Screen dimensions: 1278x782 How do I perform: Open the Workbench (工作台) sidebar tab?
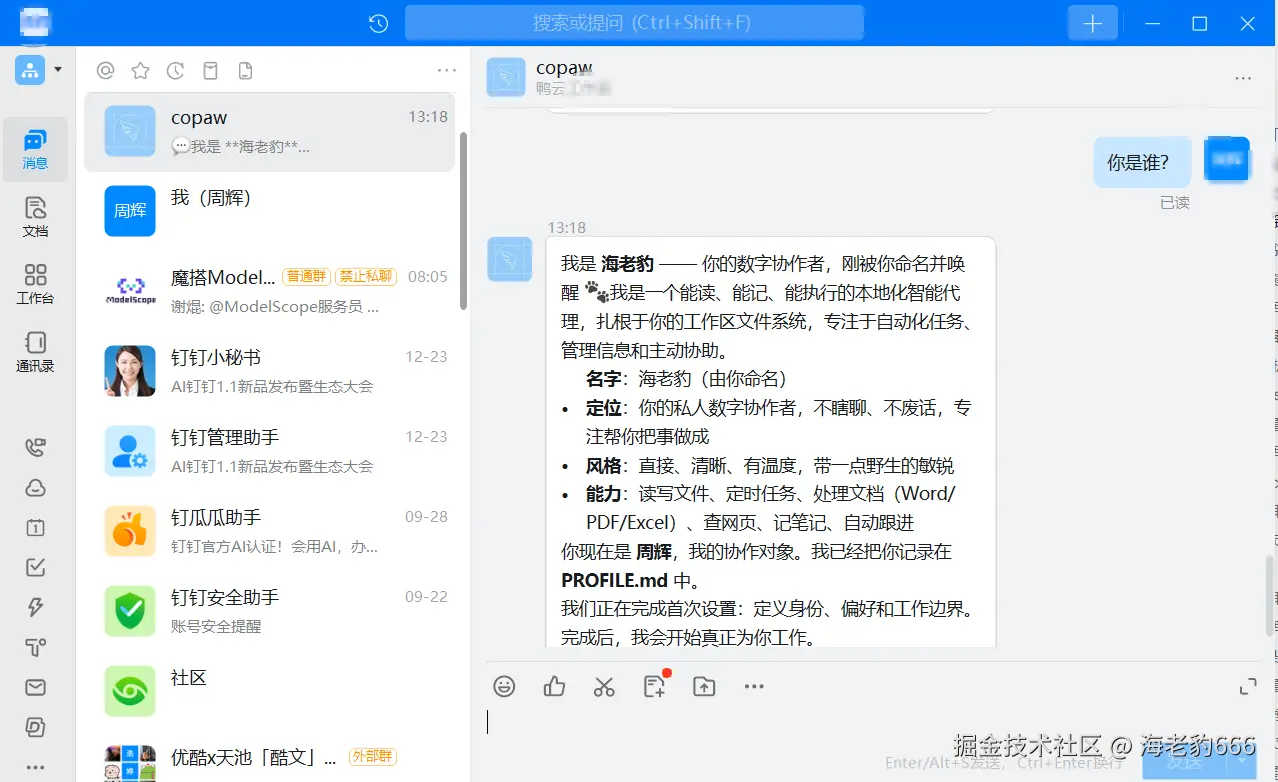35,284
